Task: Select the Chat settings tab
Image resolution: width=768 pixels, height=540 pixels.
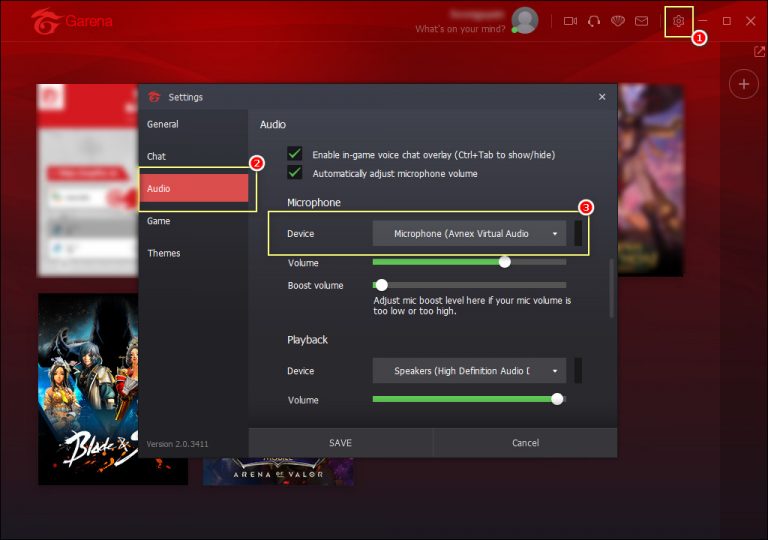Action: tap(193, 156)
